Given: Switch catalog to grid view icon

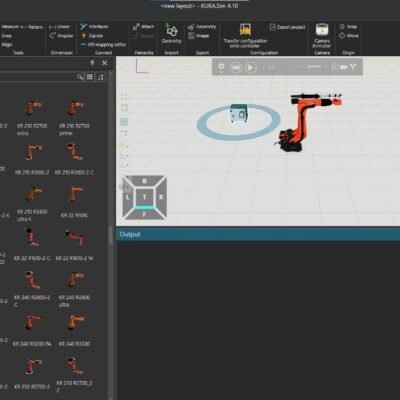Looking at the screenshot, I should click(x=90, y=77).
